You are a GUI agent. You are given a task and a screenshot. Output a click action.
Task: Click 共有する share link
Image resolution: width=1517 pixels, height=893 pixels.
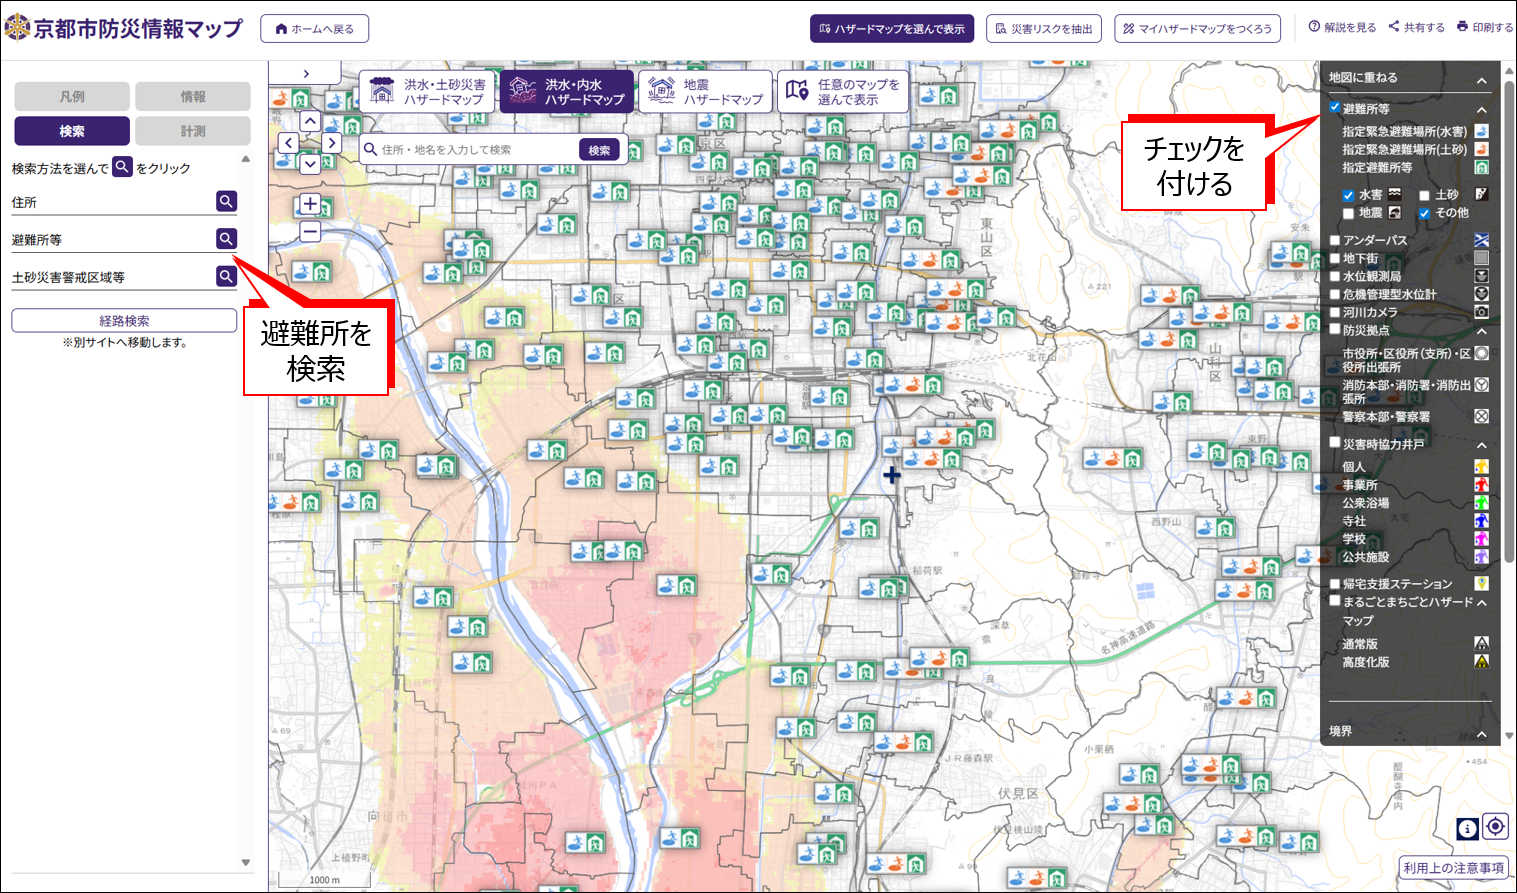(x=1416, y=28)
